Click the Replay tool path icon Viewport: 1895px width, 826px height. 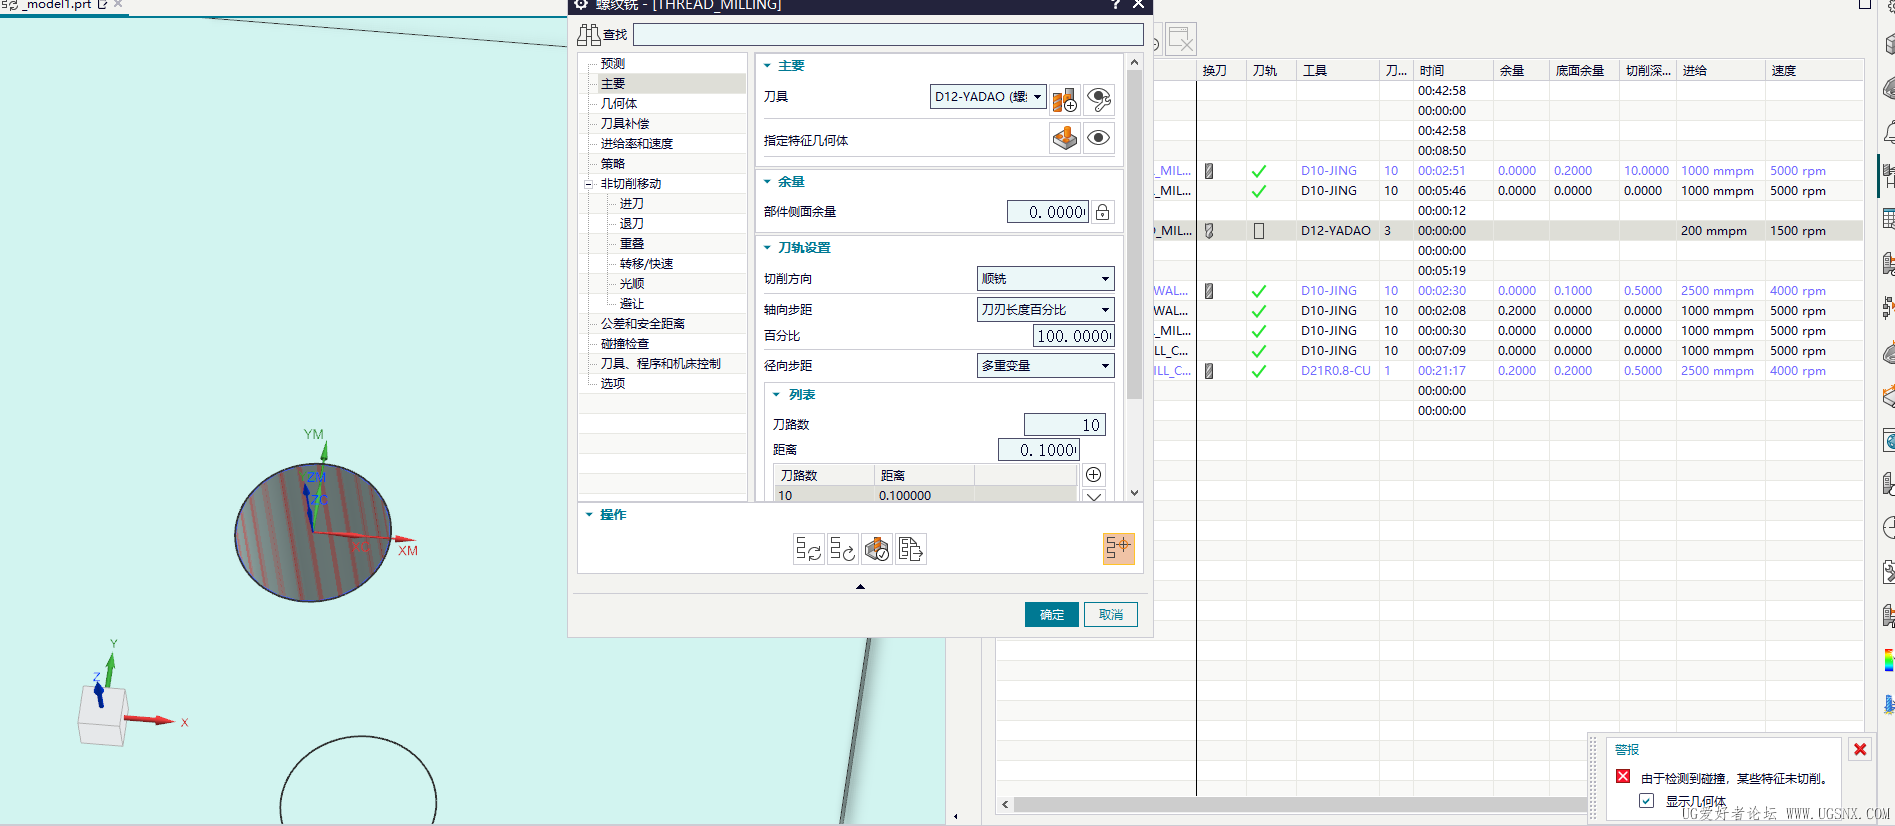[x=843, y=549]
